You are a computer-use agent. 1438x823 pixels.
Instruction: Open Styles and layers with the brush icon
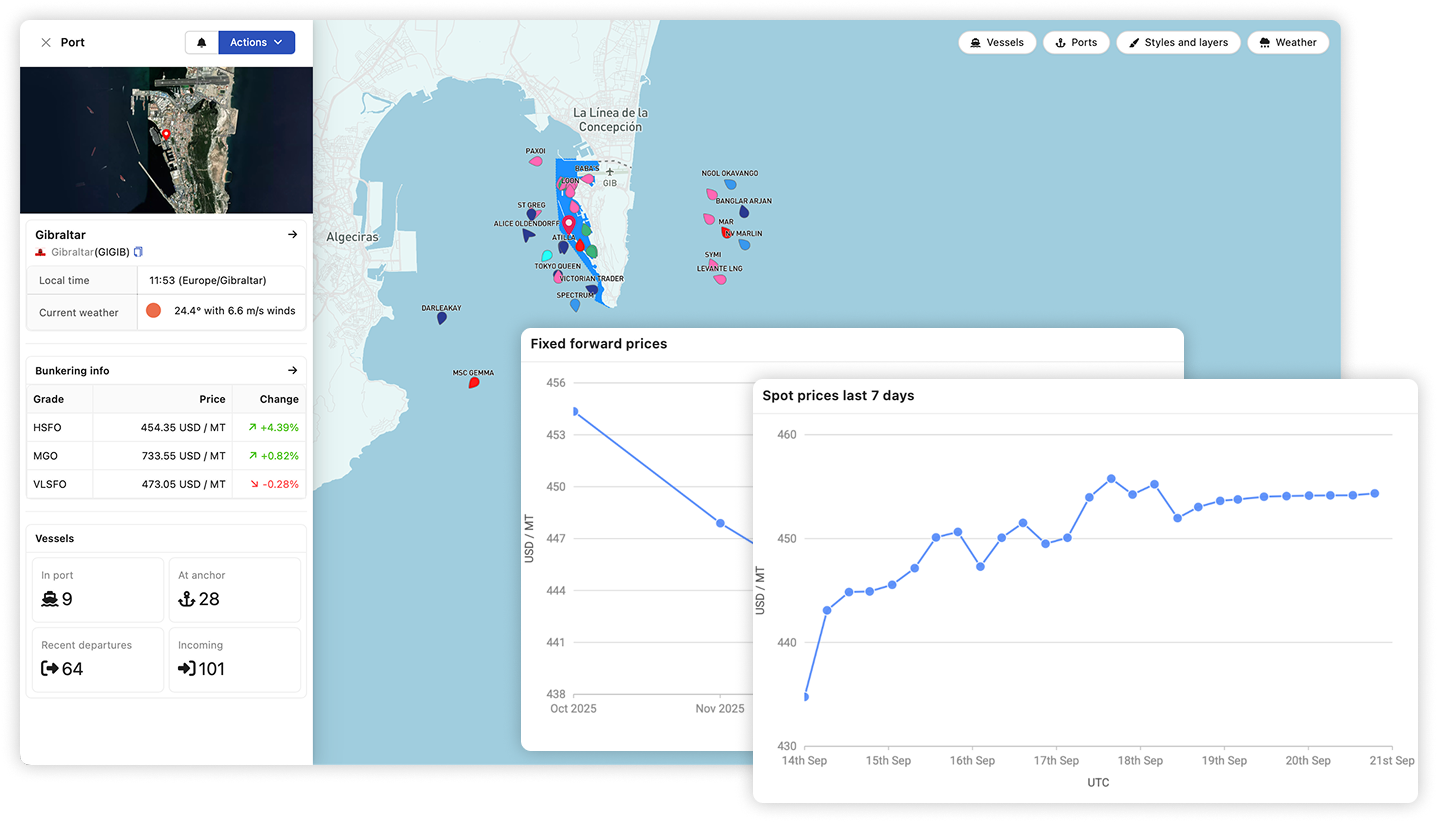point(1178,42)
